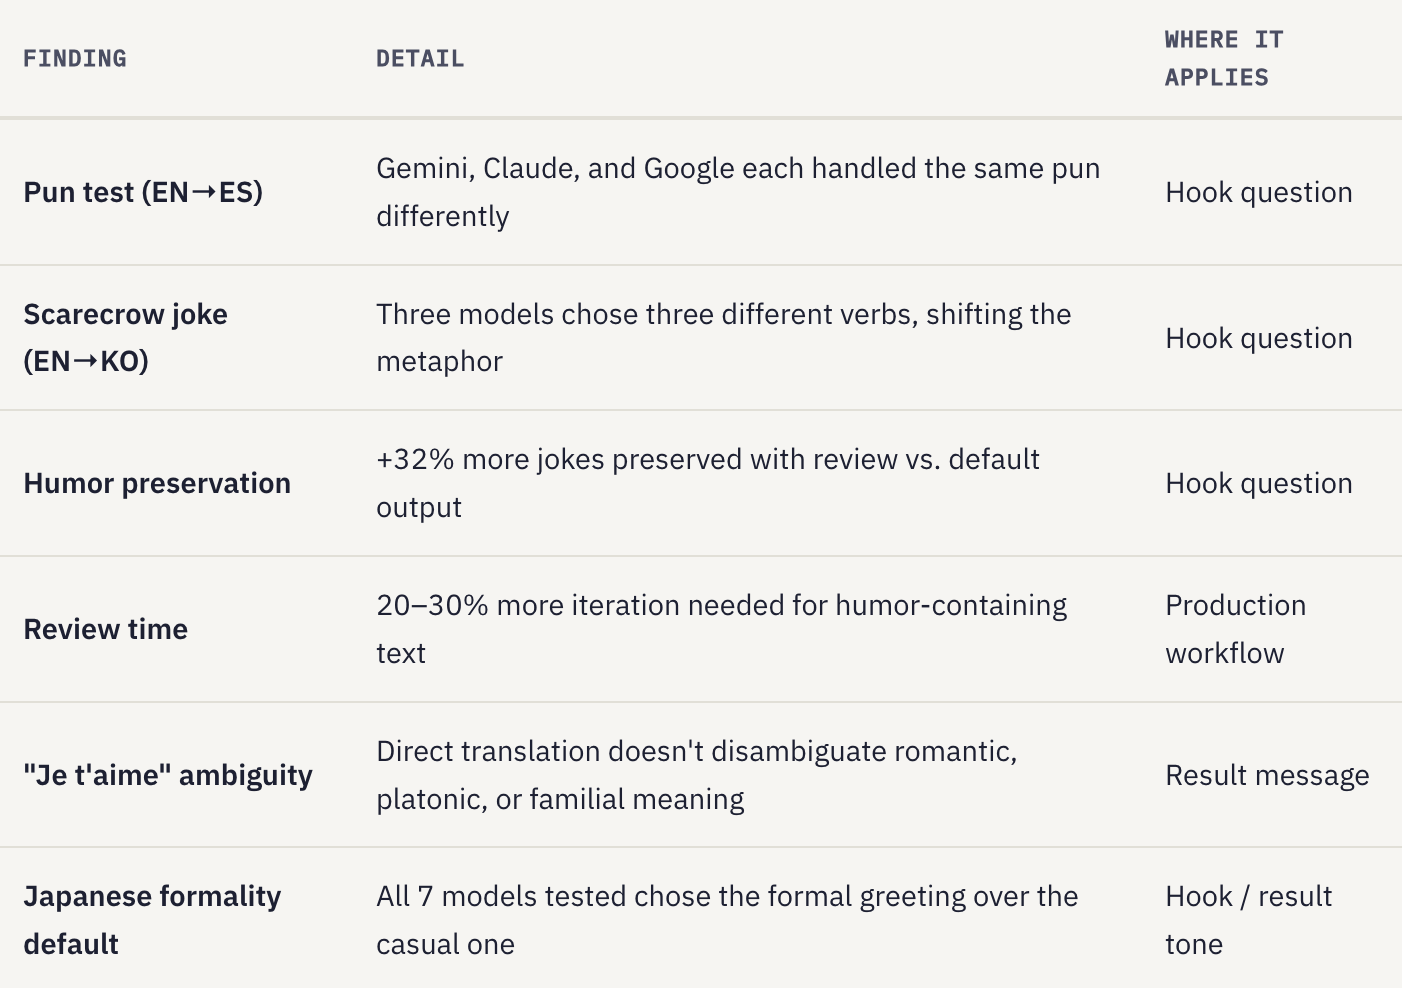
Task: Click Hook question in Pun test row
Action: [1259, 192]
